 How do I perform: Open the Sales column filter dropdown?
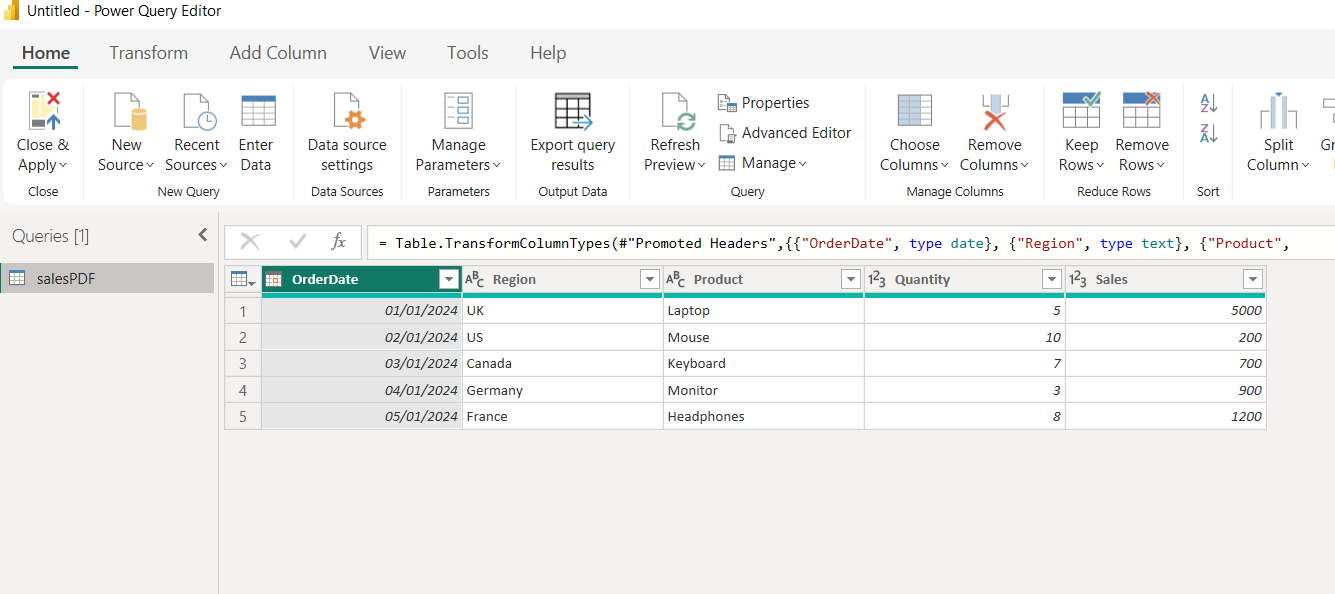pos(1252,280)
